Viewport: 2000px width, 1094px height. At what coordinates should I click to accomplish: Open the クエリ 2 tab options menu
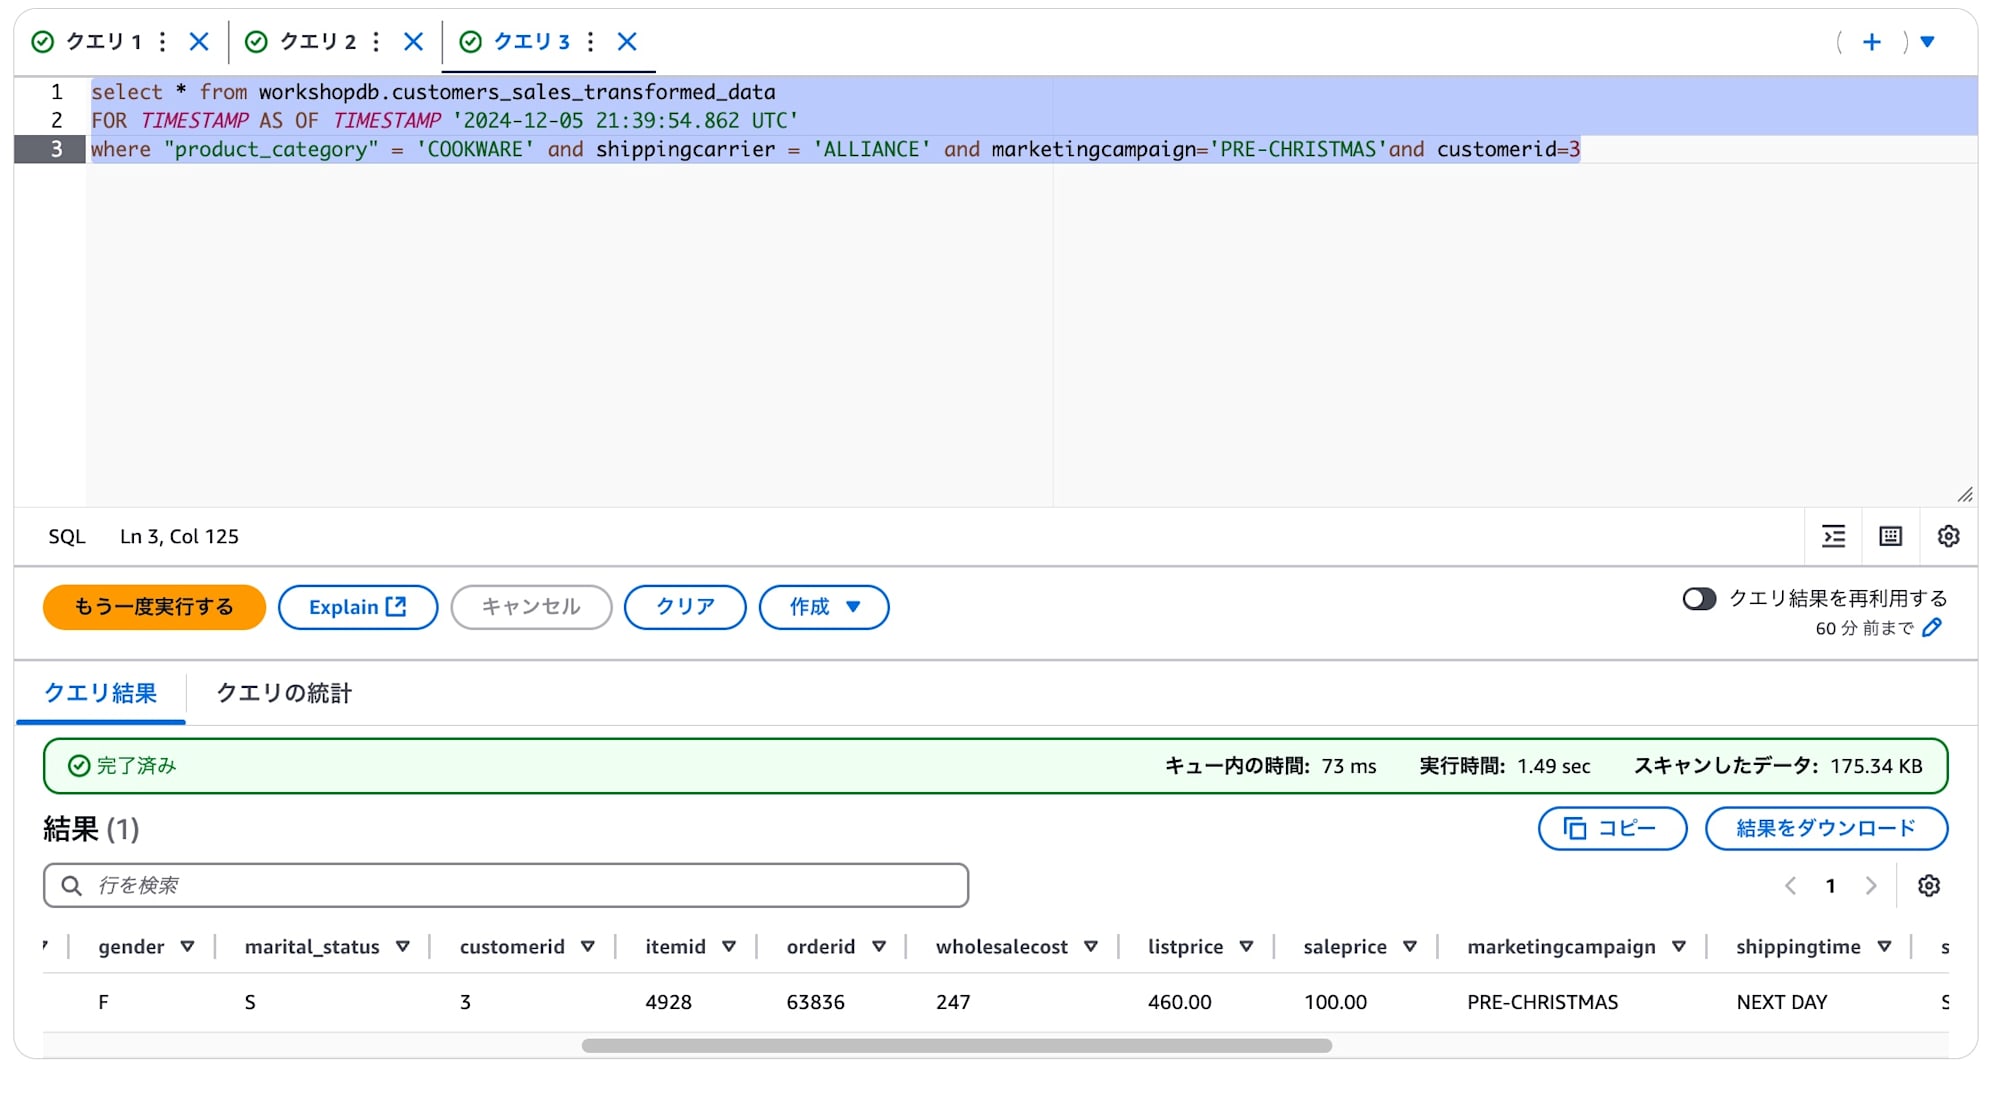[376, 41]
